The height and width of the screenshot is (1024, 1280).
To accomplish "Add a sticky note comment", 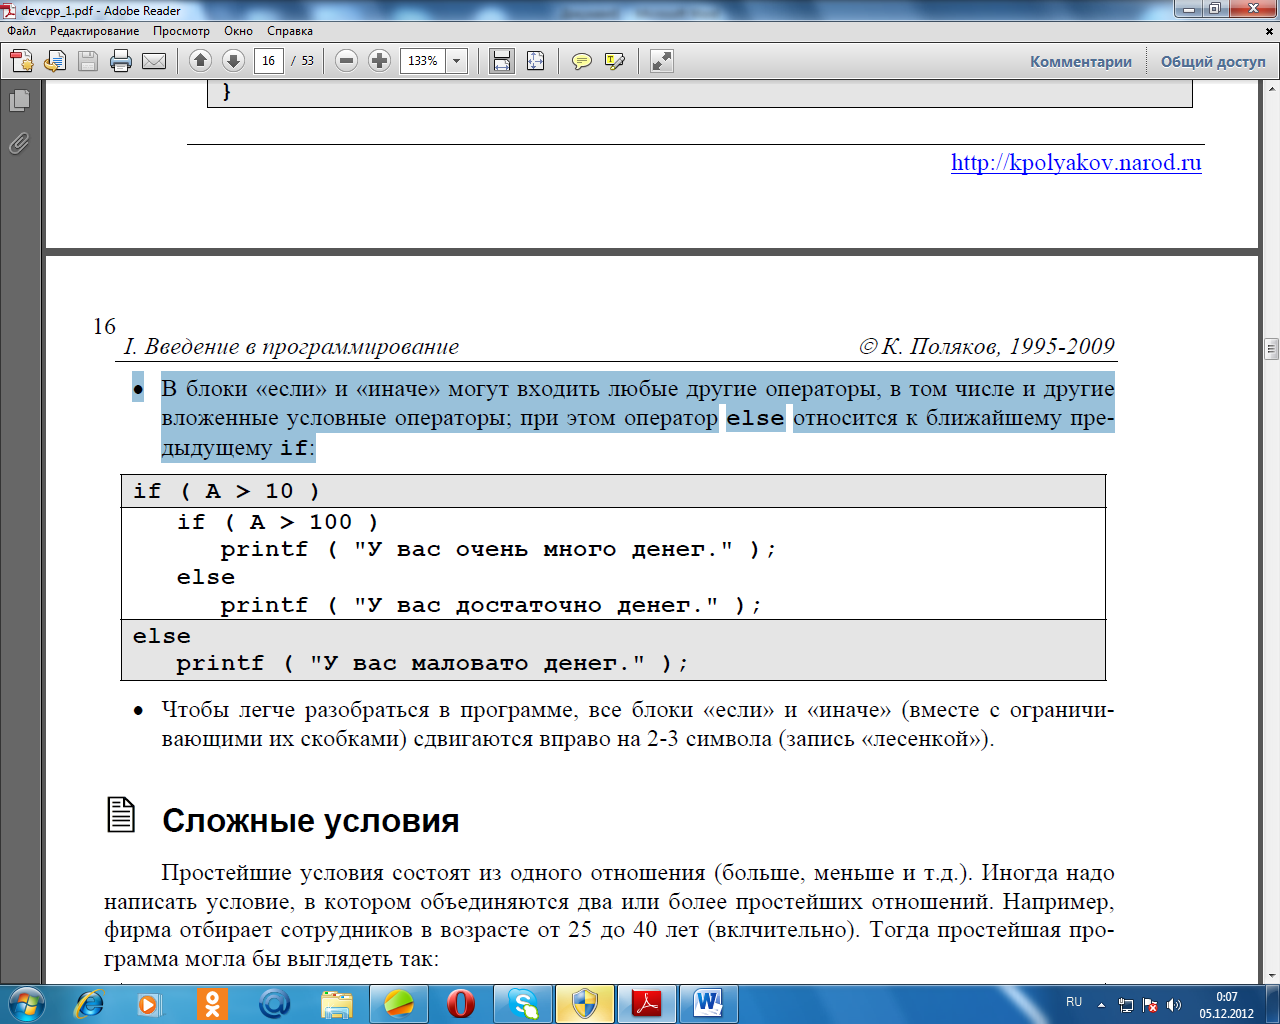I will coord(581,61).
